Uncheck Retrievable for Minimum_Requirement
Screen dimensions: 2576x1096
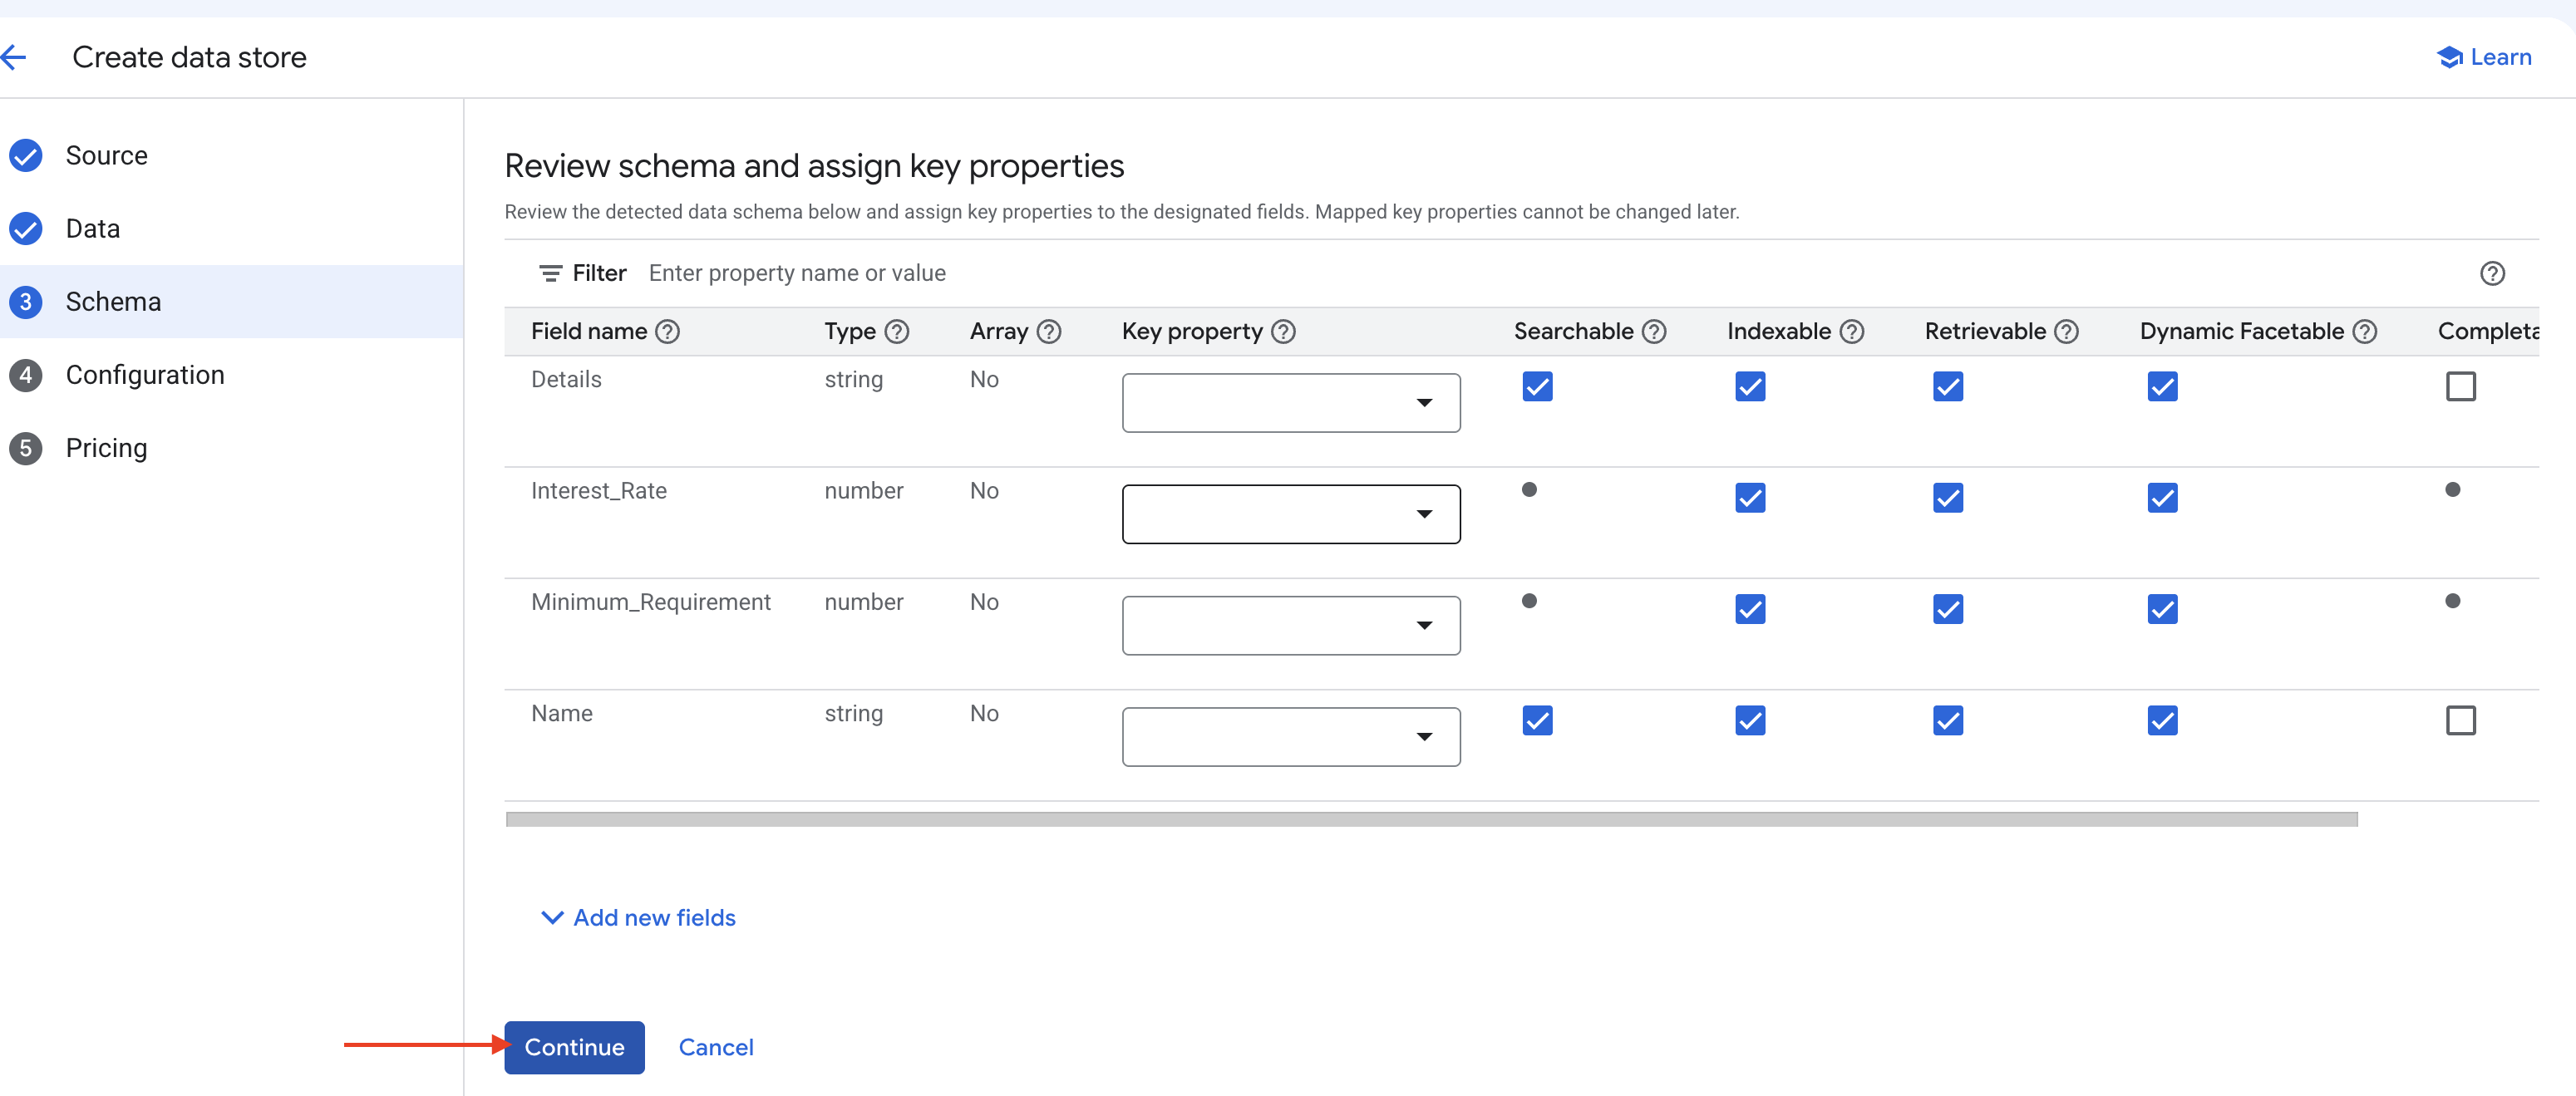1947,608
